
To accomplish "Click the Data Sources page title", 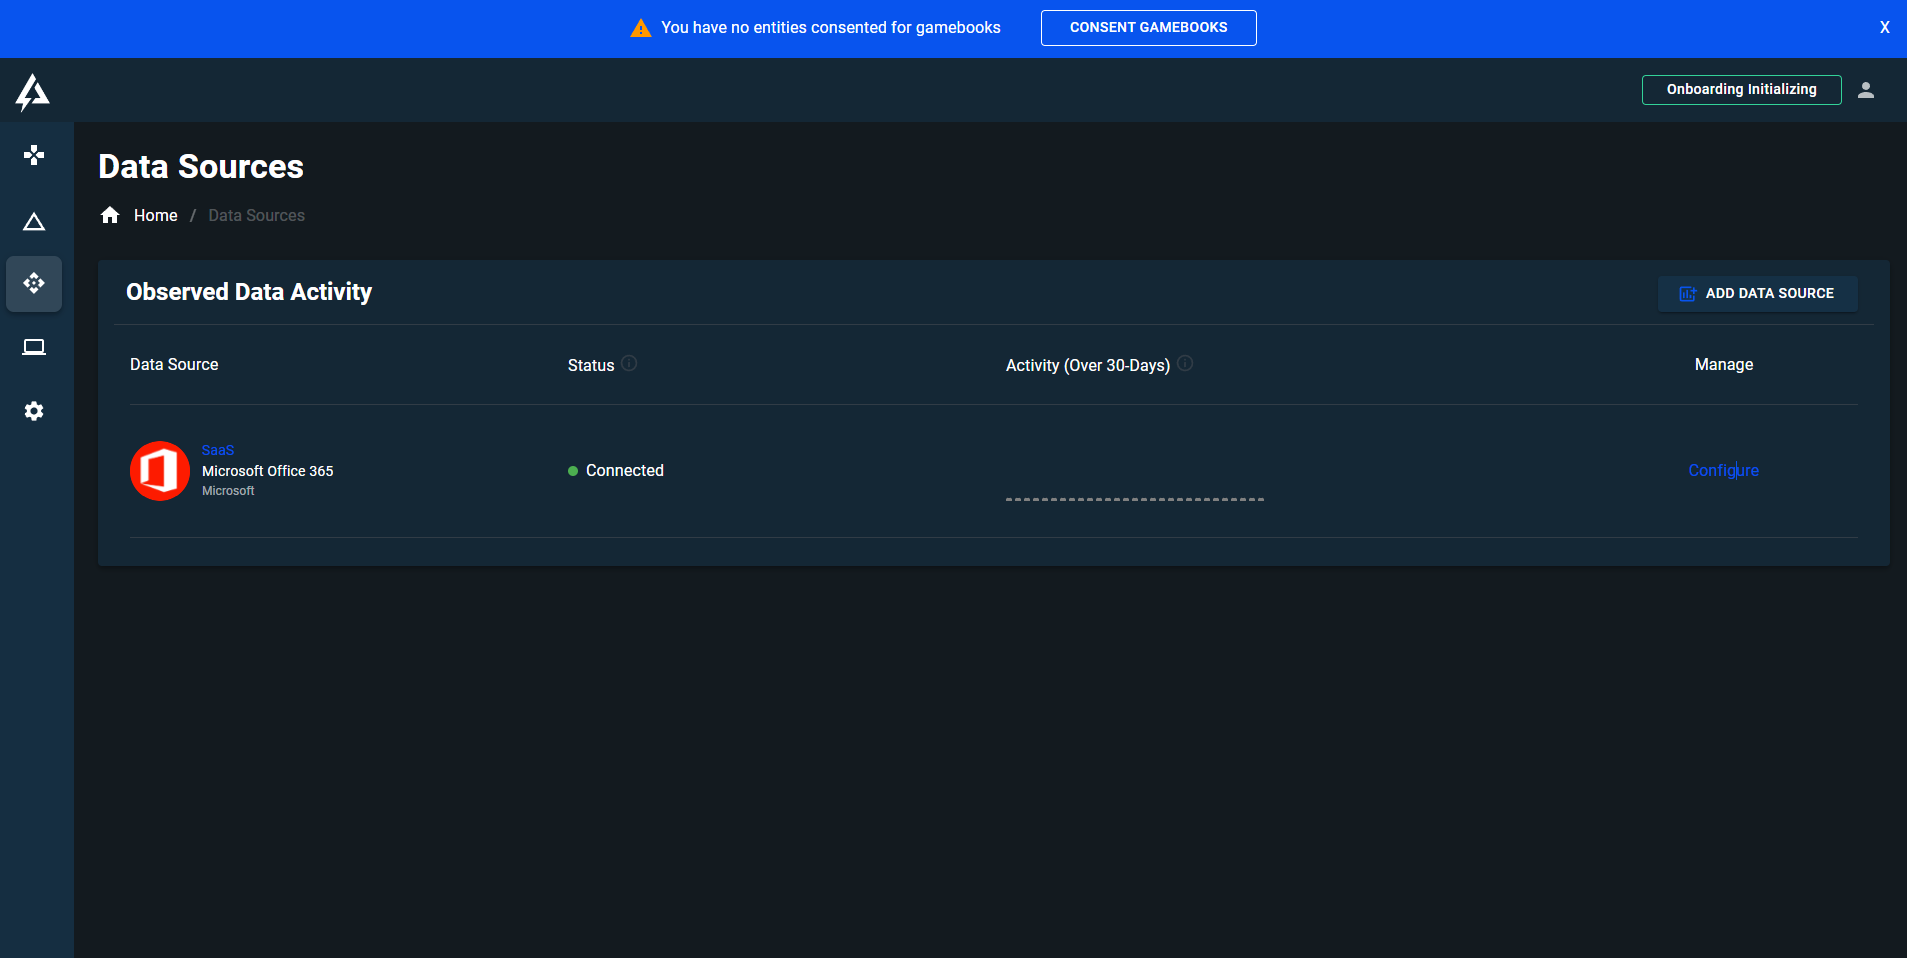I will coord(201,167).
